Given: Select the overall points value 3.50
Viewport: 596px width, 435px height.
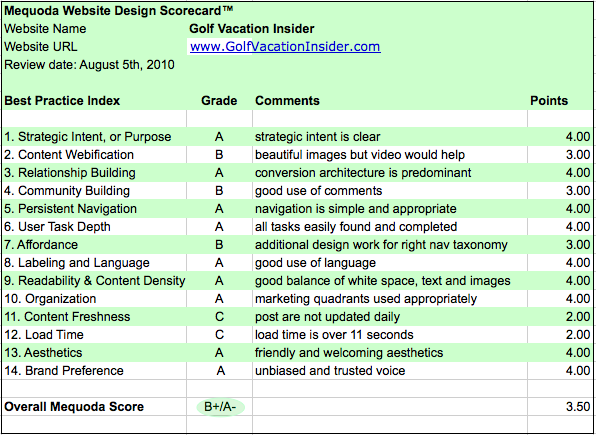Looking at the screenshot, I should pyautogui.click(x=578, y=406).
